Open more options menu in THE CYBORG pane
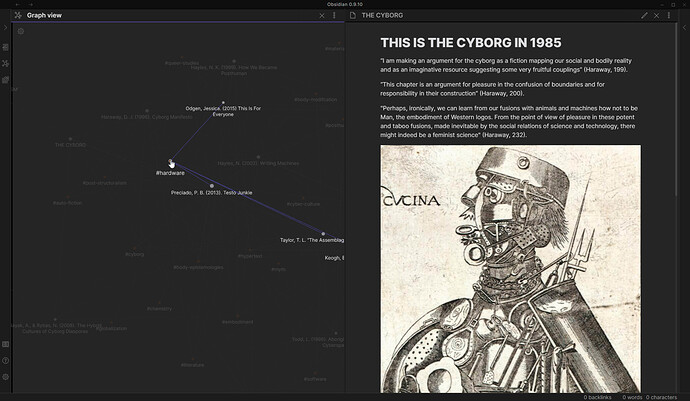 [670, 16]
